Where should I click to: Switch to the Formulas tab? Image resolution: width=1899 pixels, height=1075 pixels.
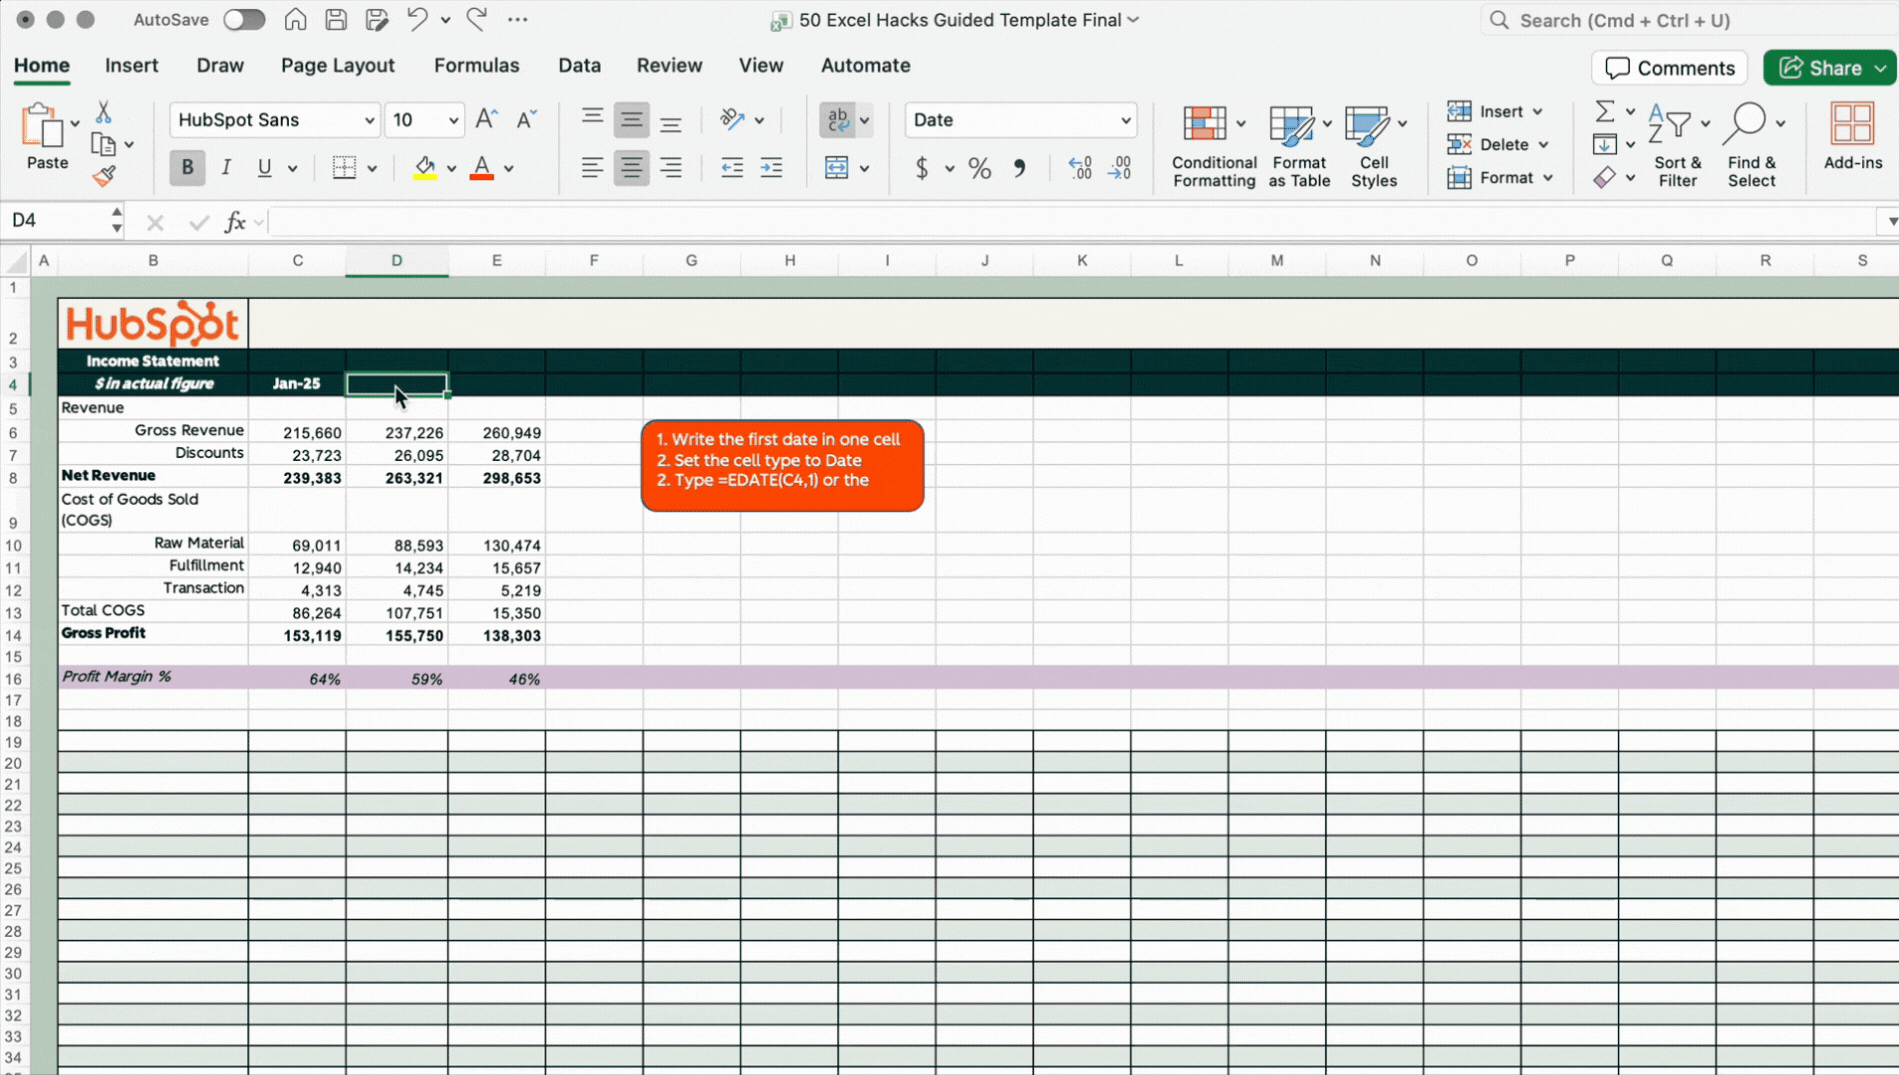(x=476, y=65)
